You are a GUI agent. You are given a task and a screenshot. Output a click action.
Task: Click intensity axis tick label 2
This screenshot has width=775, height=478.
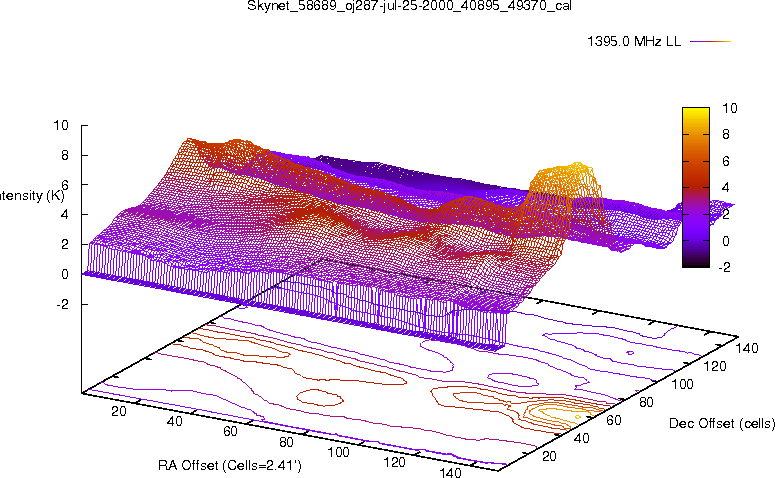pos(64,245)
